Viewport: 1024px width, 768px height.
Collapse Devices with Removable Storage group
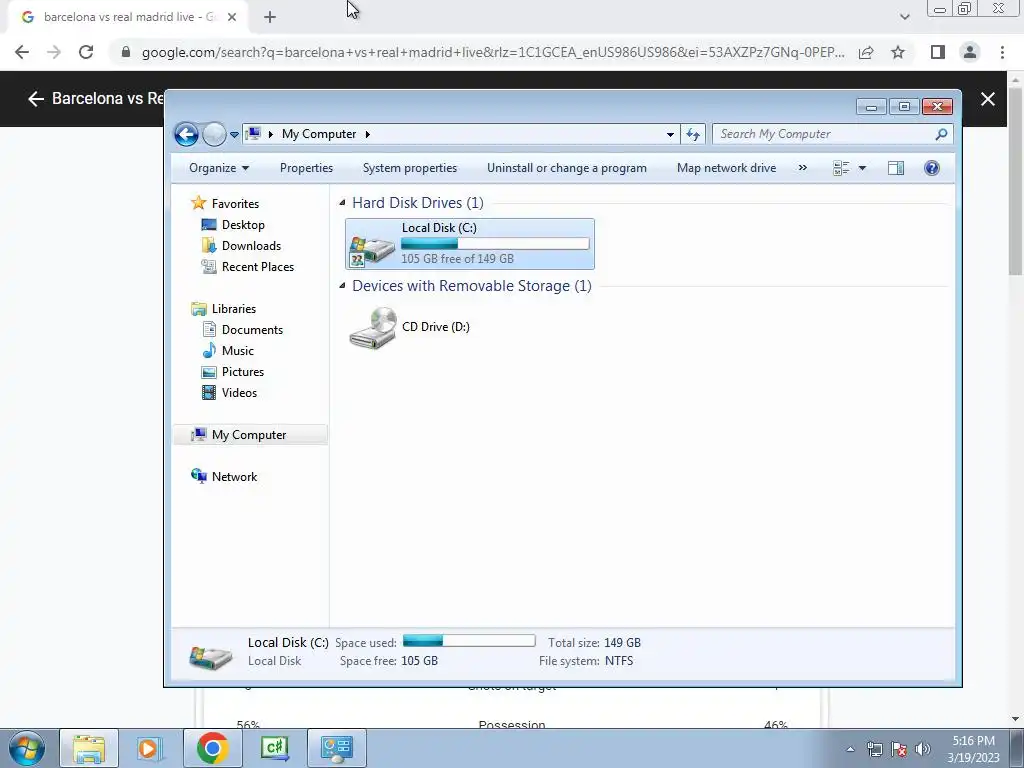pyautogui.click(x=342, y=285)
